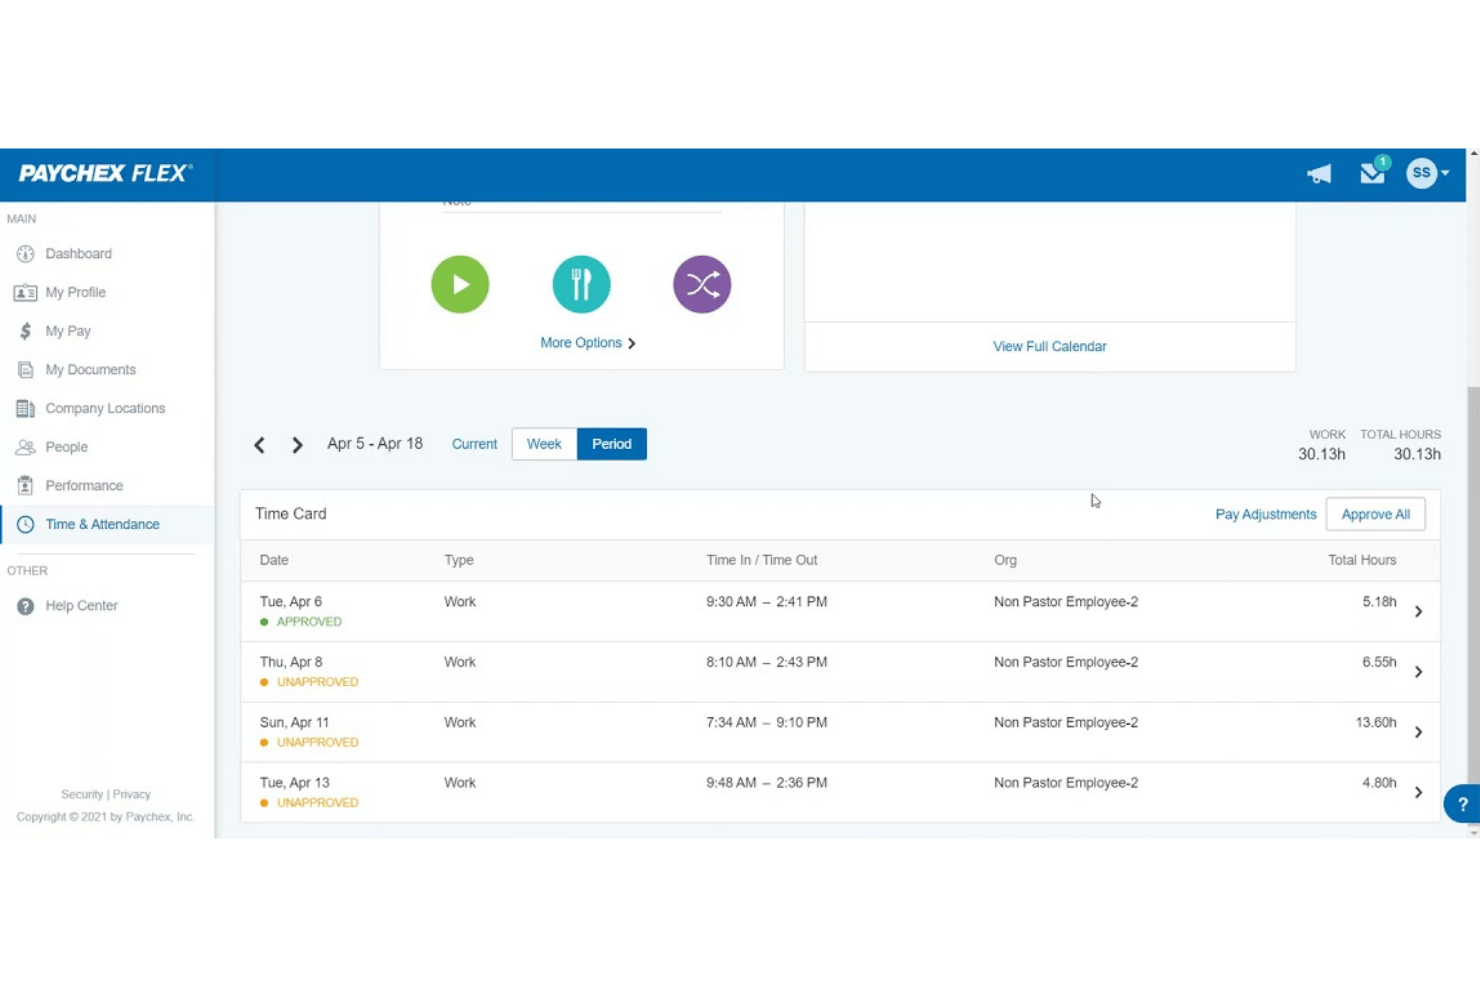
Task: Open Pay Adjustments link
Action: pos(1266,514)
